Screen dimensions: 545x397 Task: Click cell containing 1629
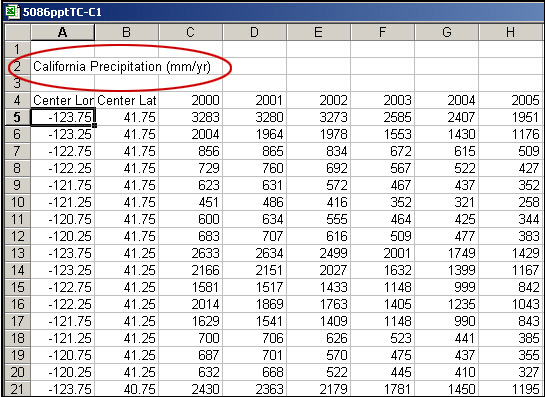click(x=190, y=322)
